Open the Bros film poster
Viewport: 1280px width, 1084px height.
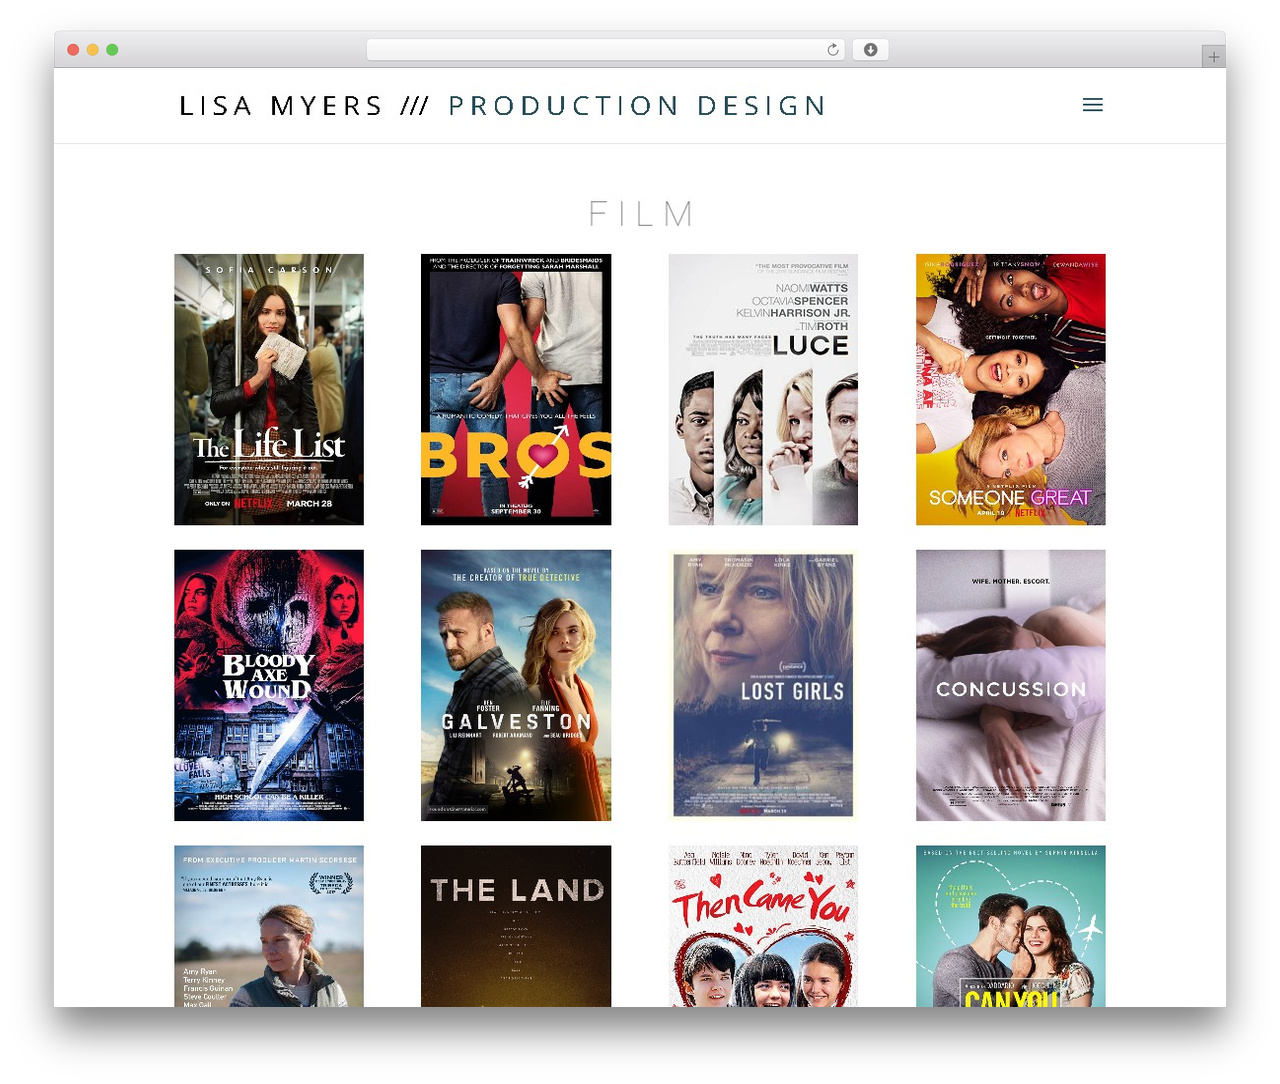click(x=516, y=389)
